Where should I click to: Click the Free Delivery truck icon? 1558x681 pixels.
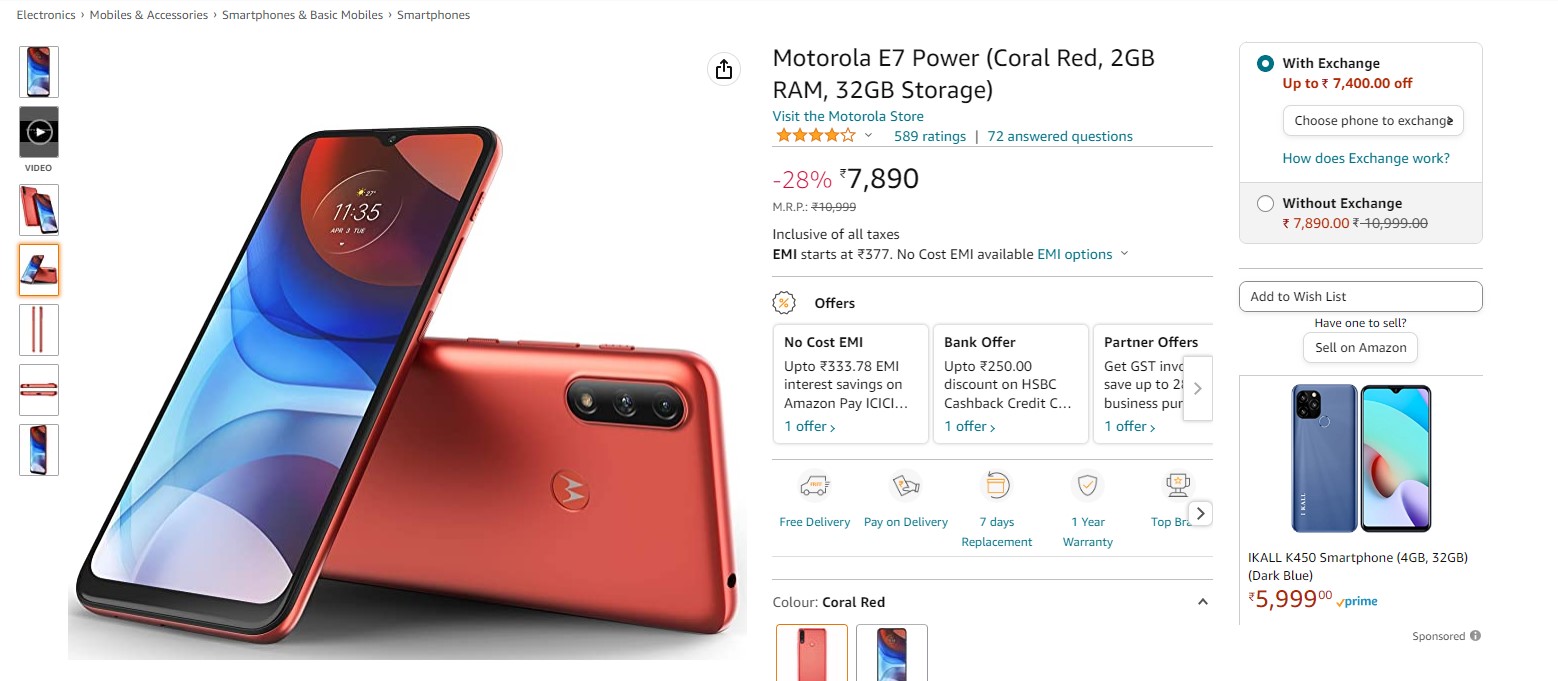pyautogui.click(x=815, y=487)
